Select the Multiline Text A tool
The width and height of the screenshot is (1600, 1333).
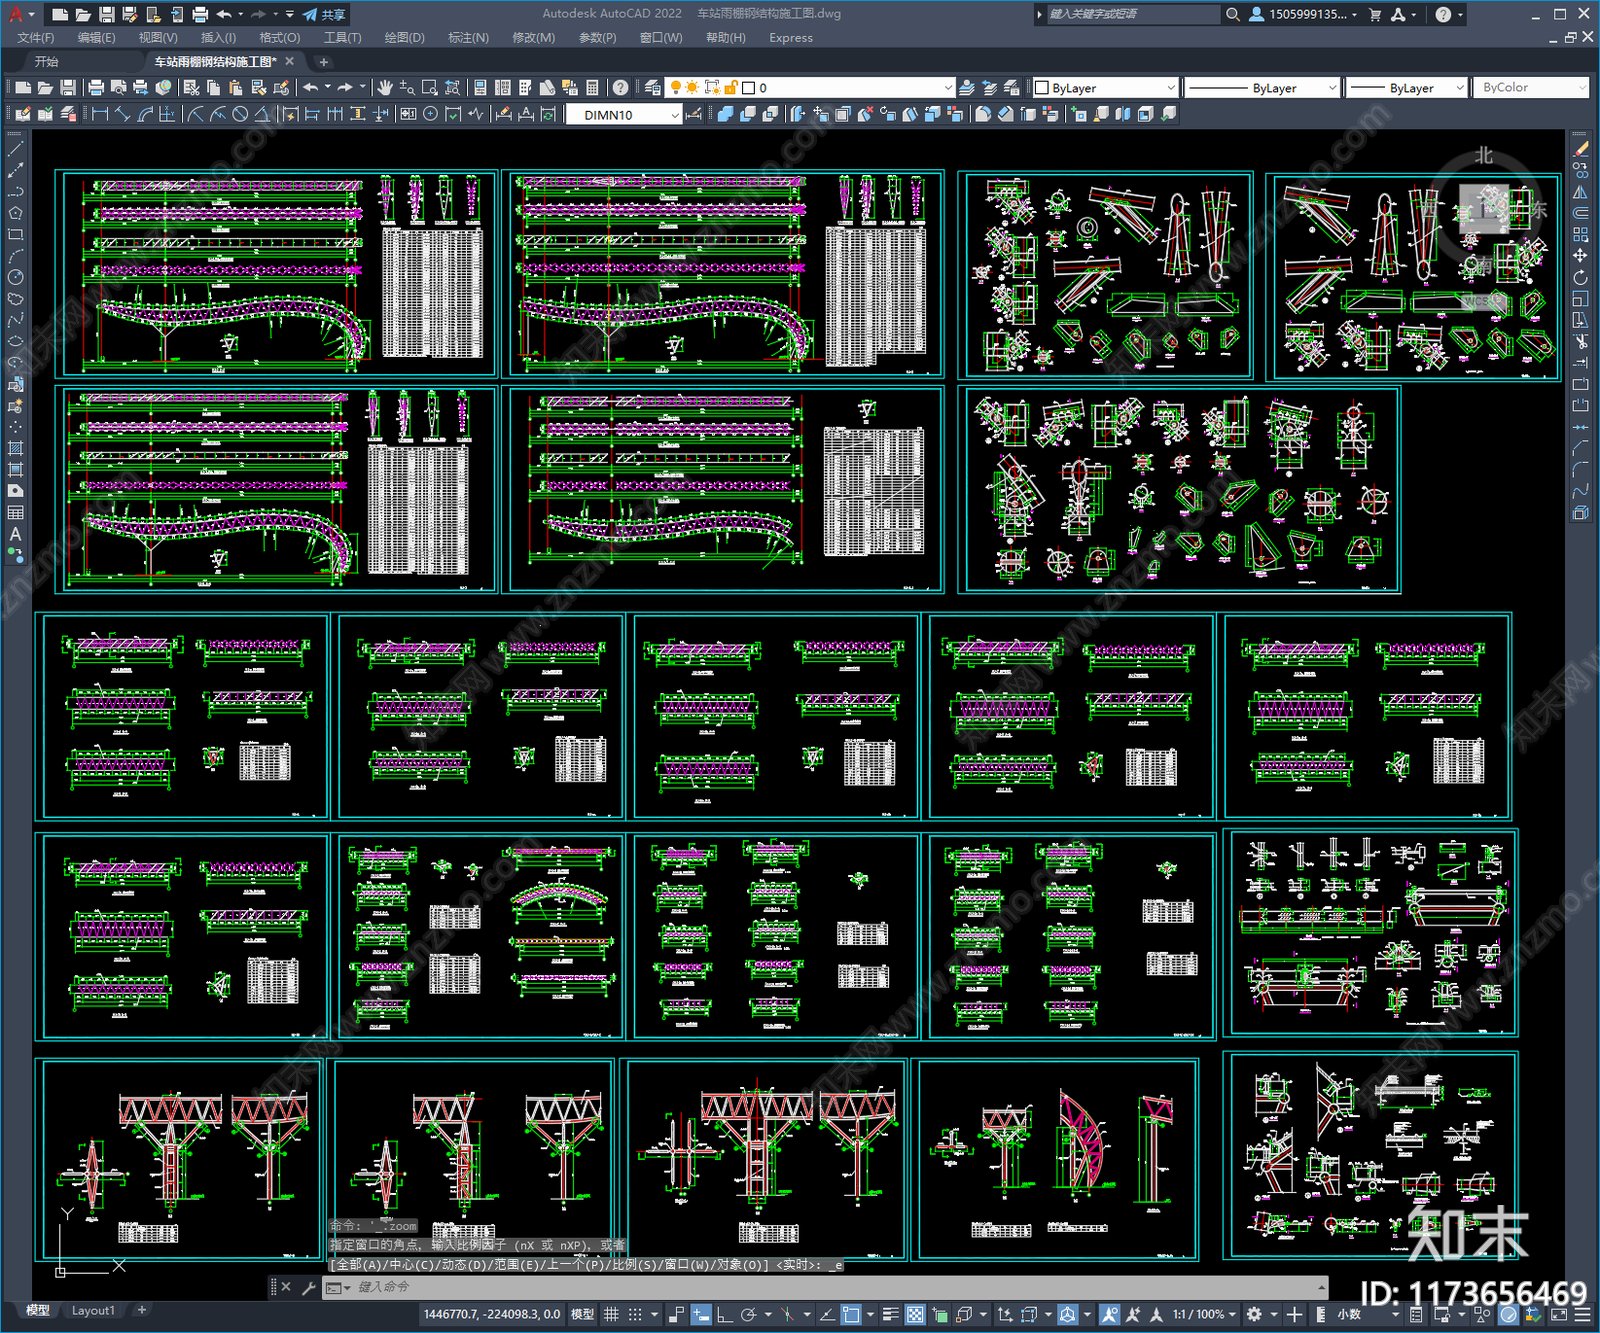(x=15, y=534)
